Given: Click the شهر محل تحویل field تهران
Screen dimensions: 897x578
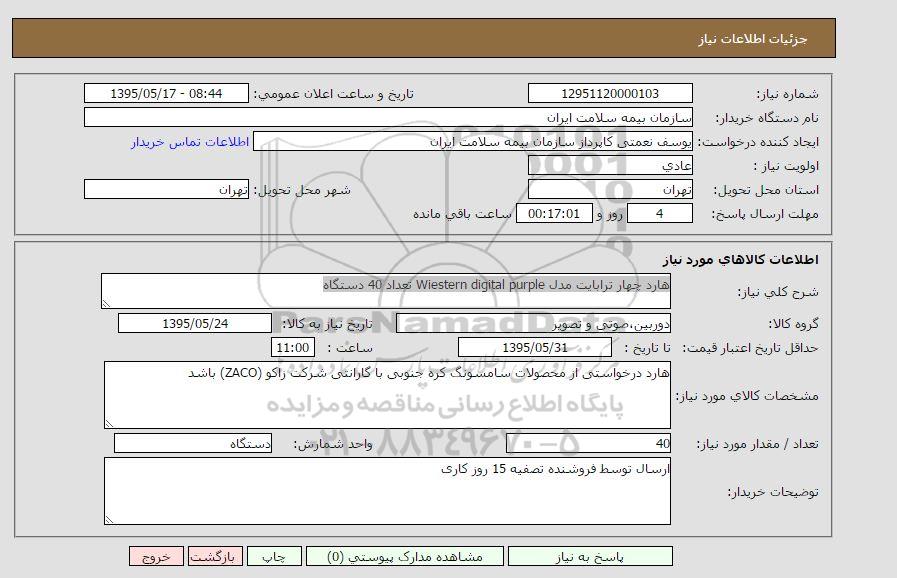Looking at the screenshot, I should (166, 189).
